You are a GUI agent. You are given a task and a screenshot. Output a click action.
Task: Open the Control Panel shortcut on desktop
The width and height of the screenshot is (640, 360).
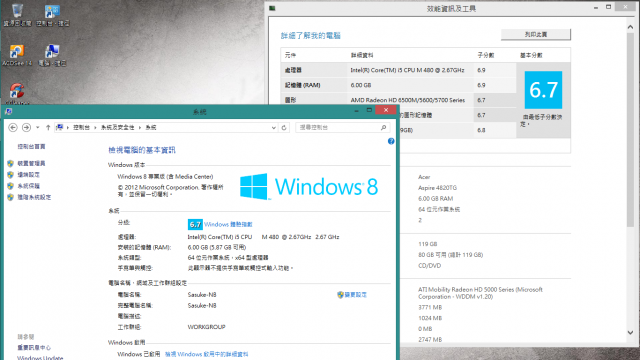pos(53,16)
